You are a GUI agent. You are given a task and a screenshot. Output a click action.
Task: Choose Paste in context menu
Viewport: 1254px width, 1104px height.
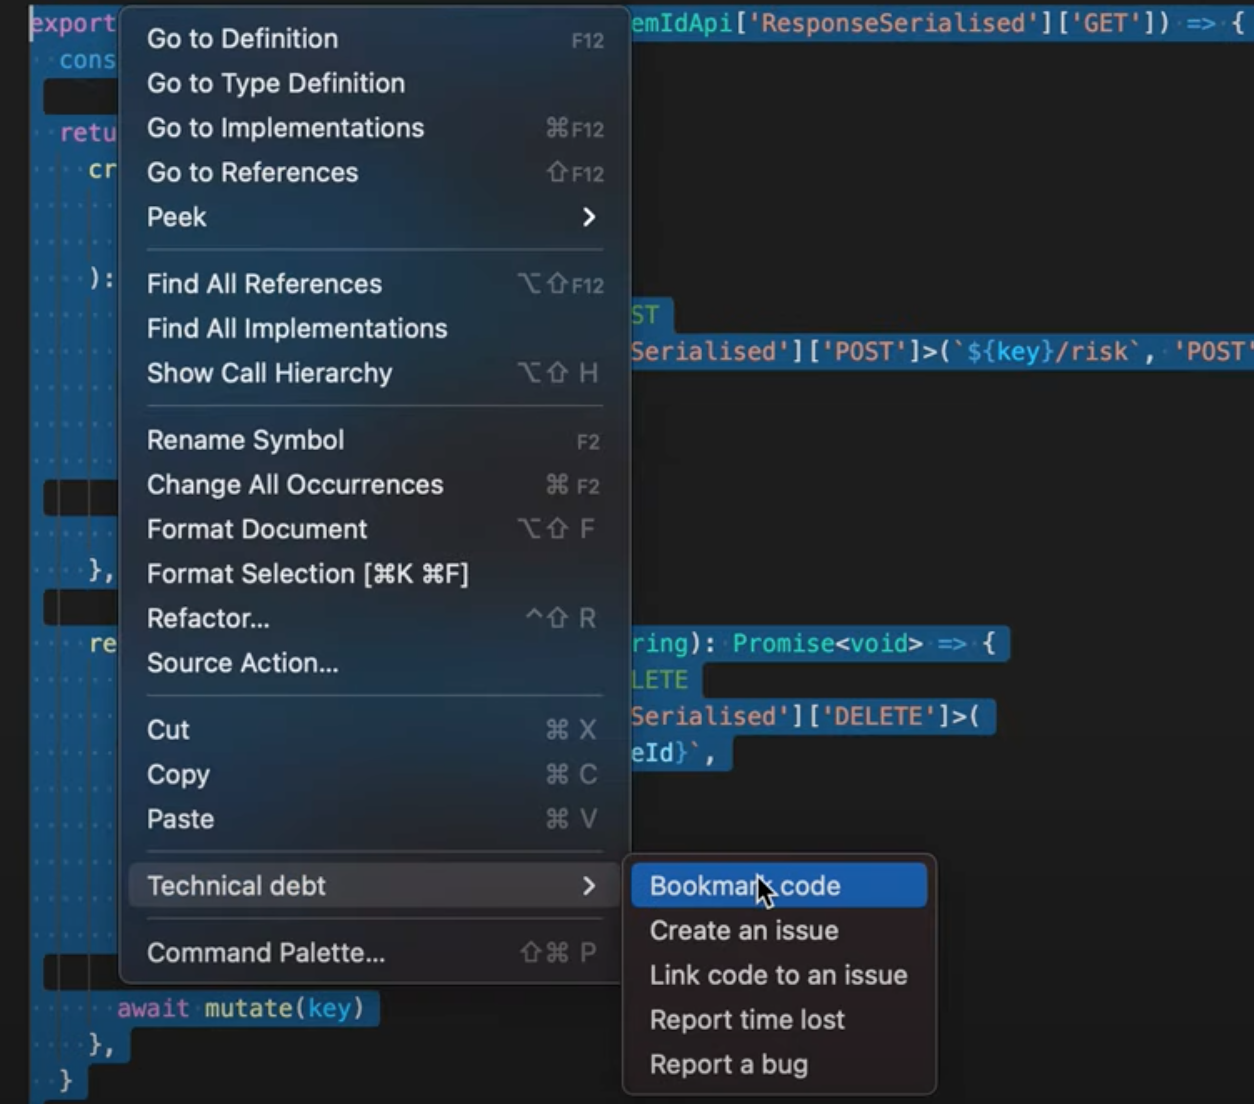374,819
